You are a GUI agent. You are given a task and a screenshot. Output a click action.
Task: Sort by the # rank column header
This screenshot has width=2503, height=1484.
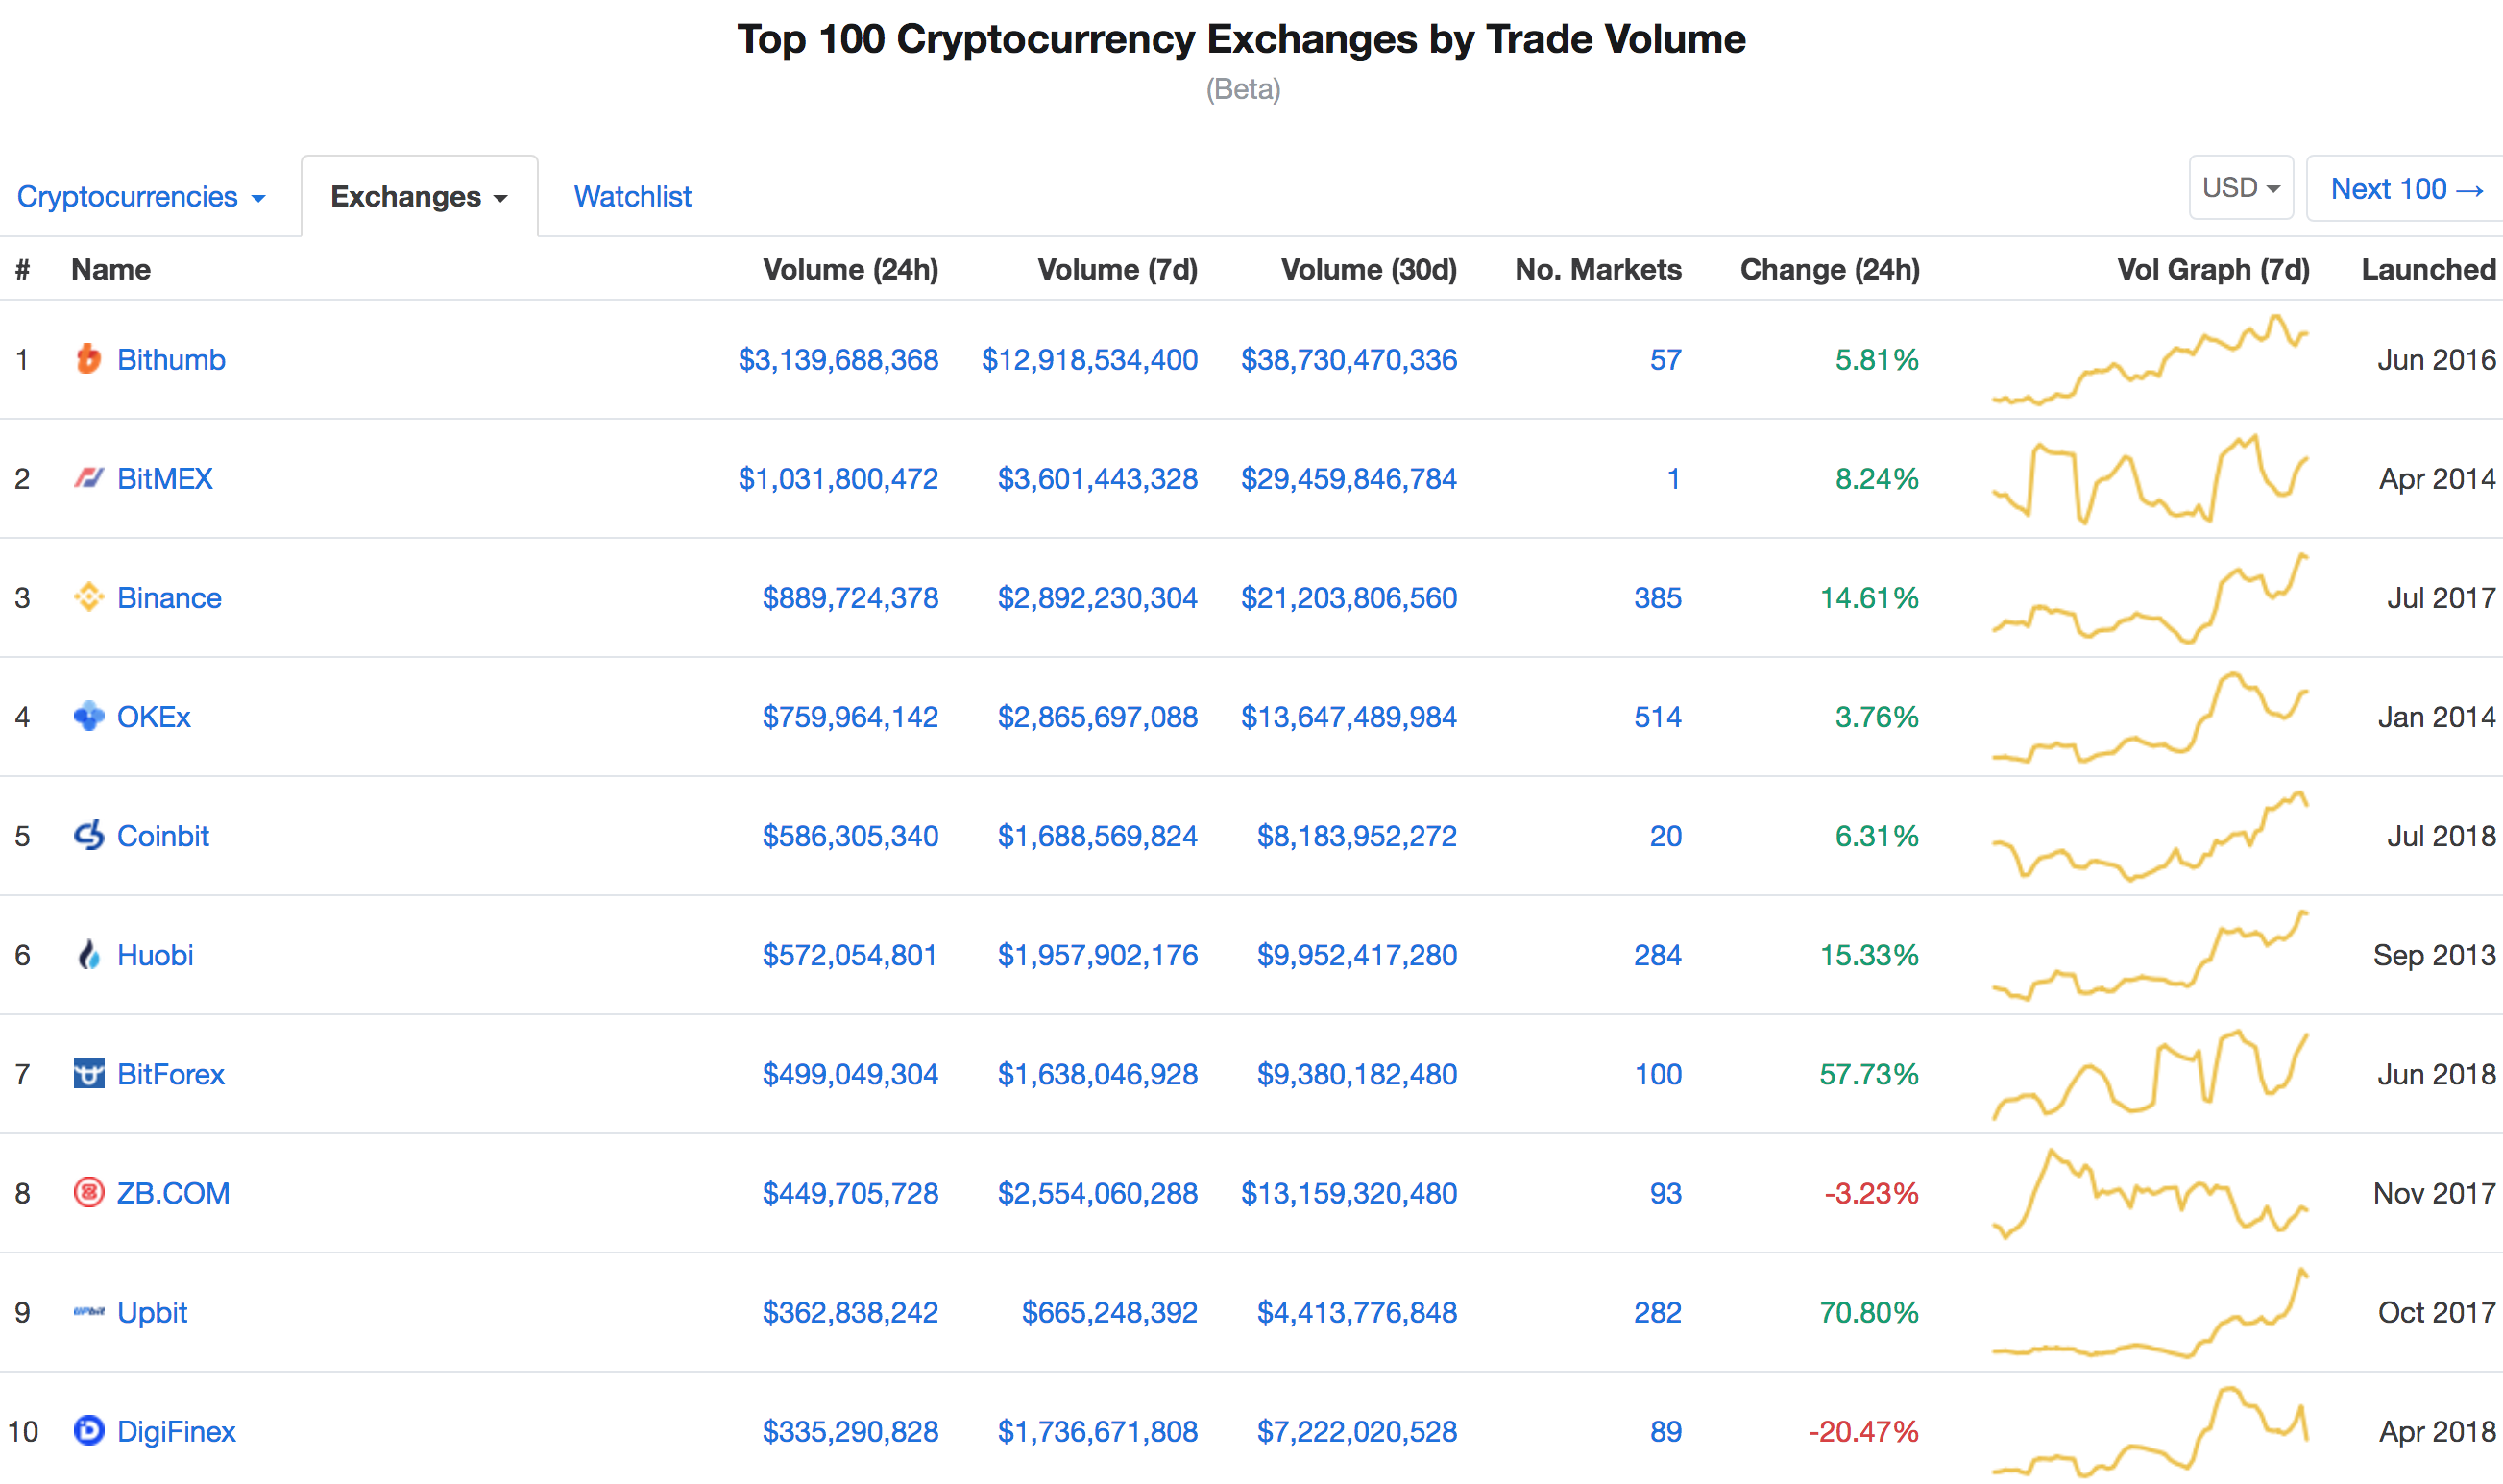pyautogui.click(x=23, y=269)
